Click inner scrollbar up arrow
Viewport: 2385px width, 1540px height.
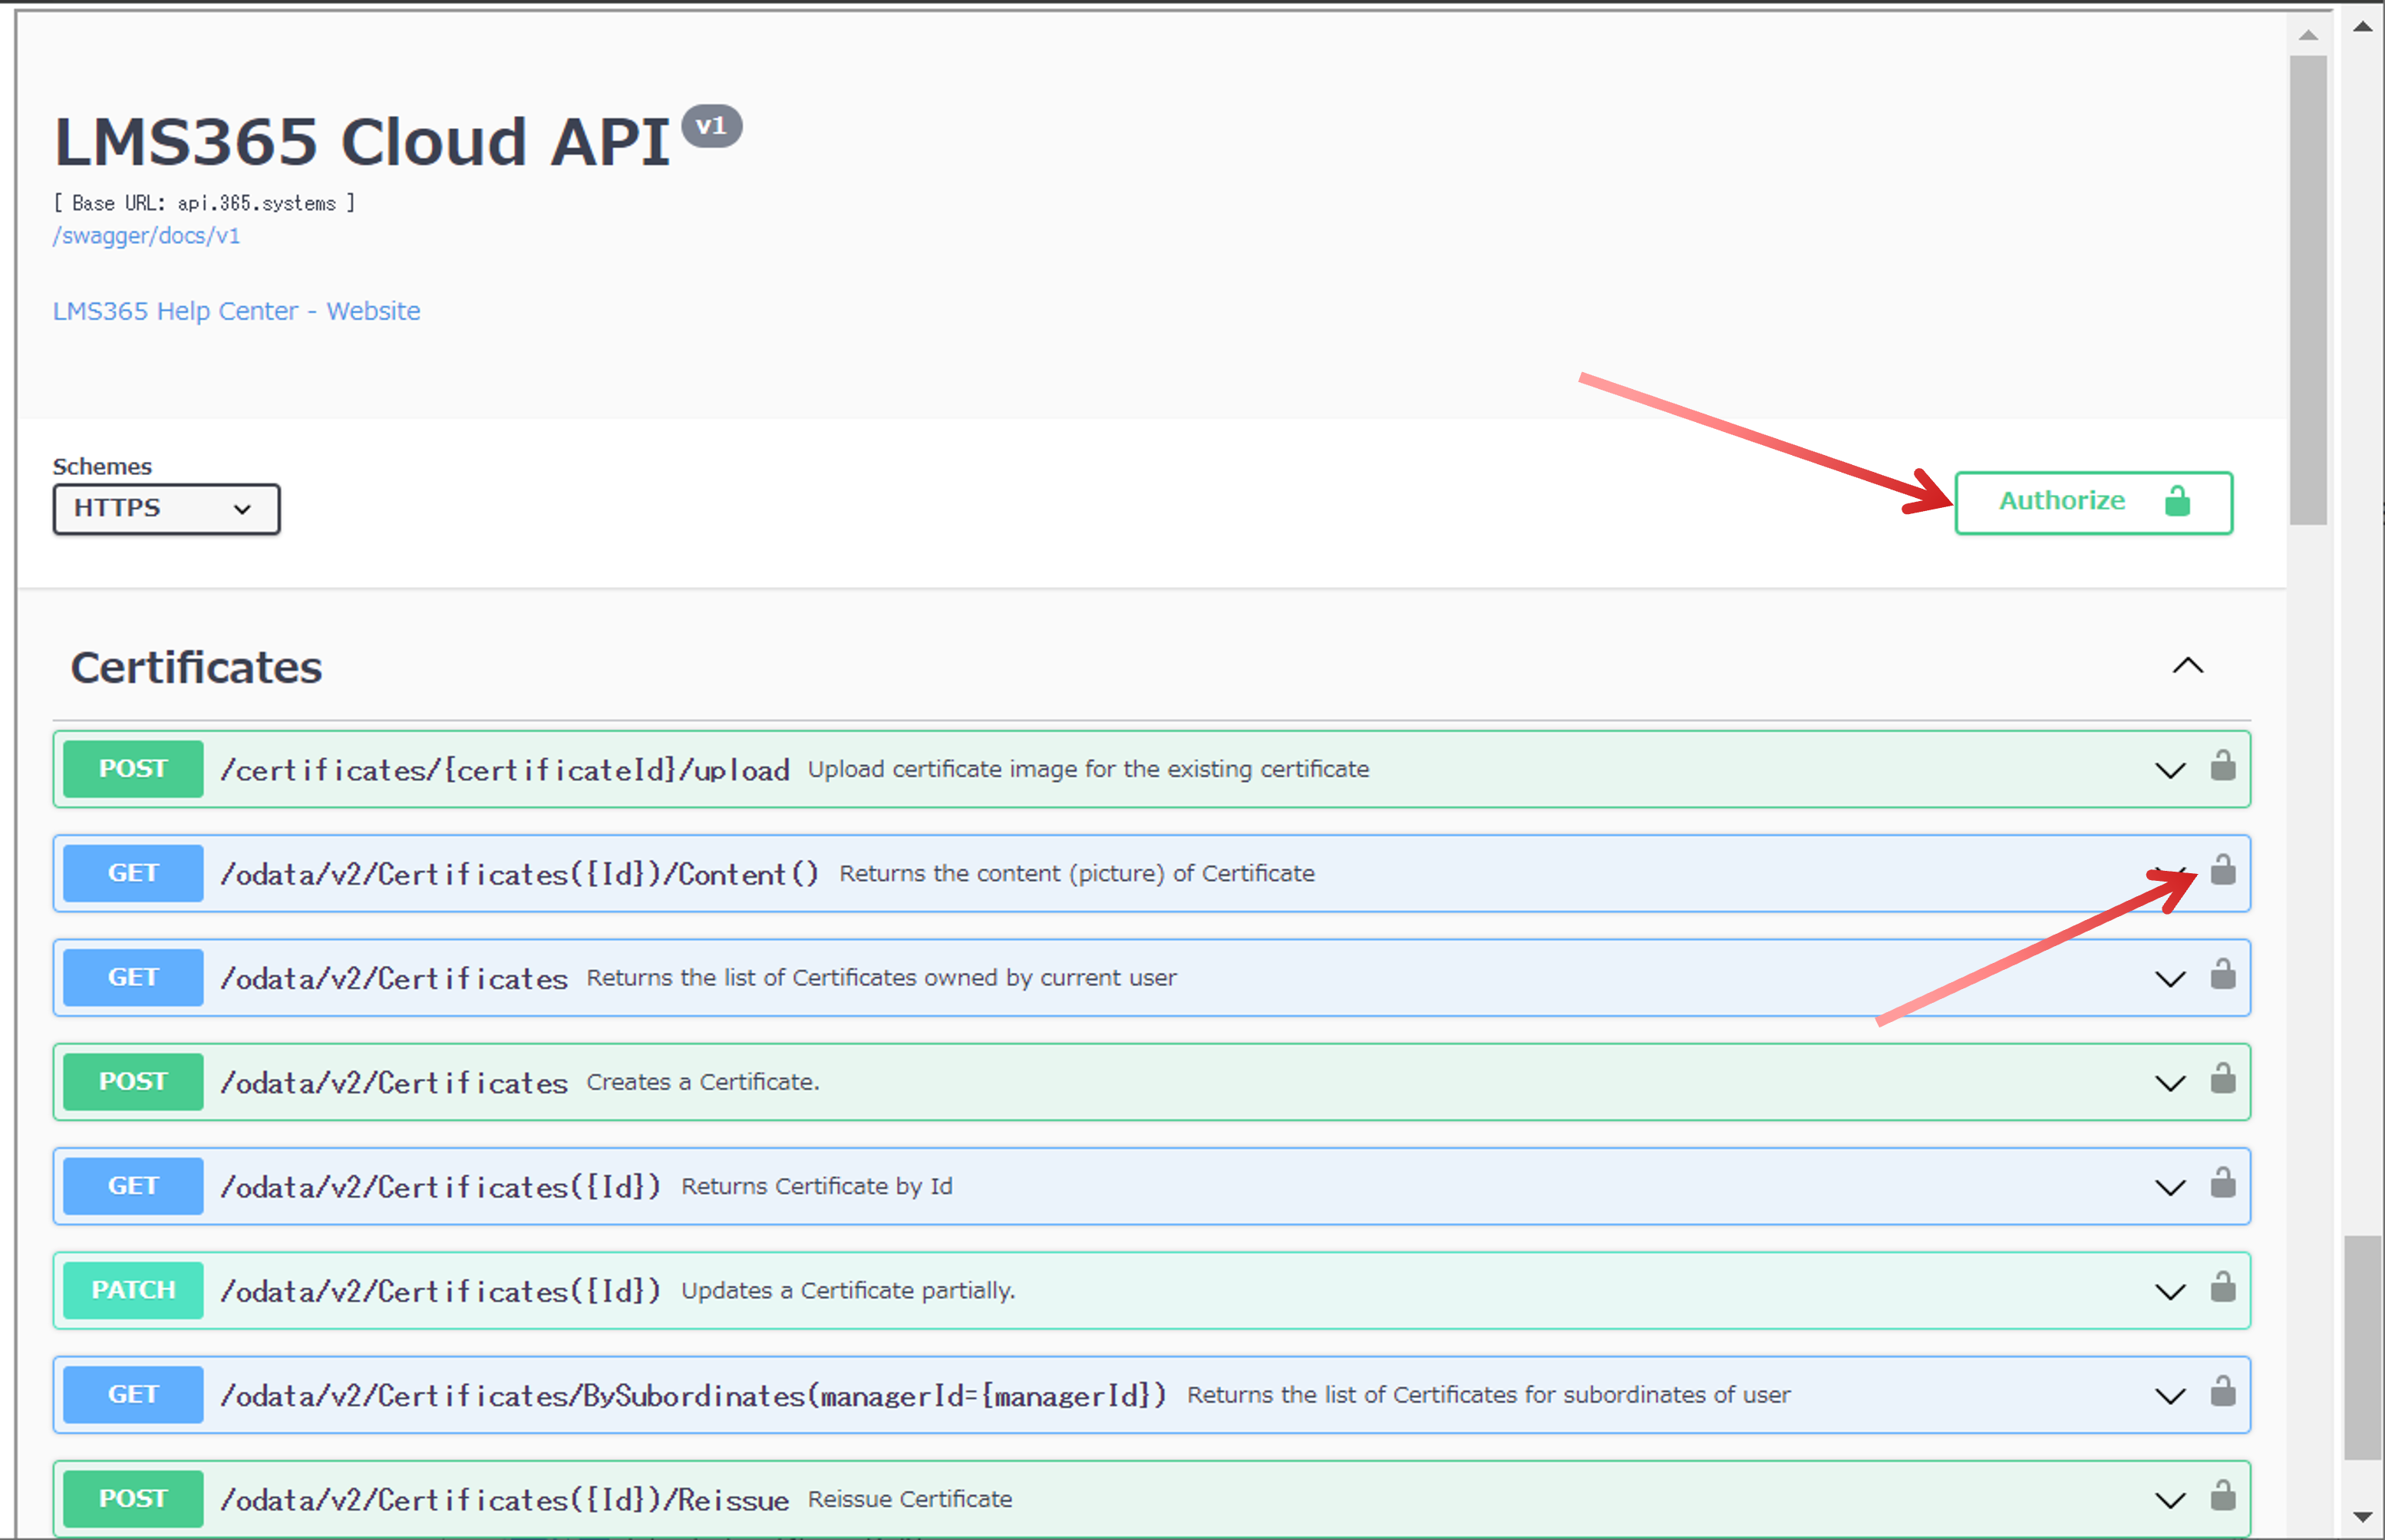point(2308,34)
